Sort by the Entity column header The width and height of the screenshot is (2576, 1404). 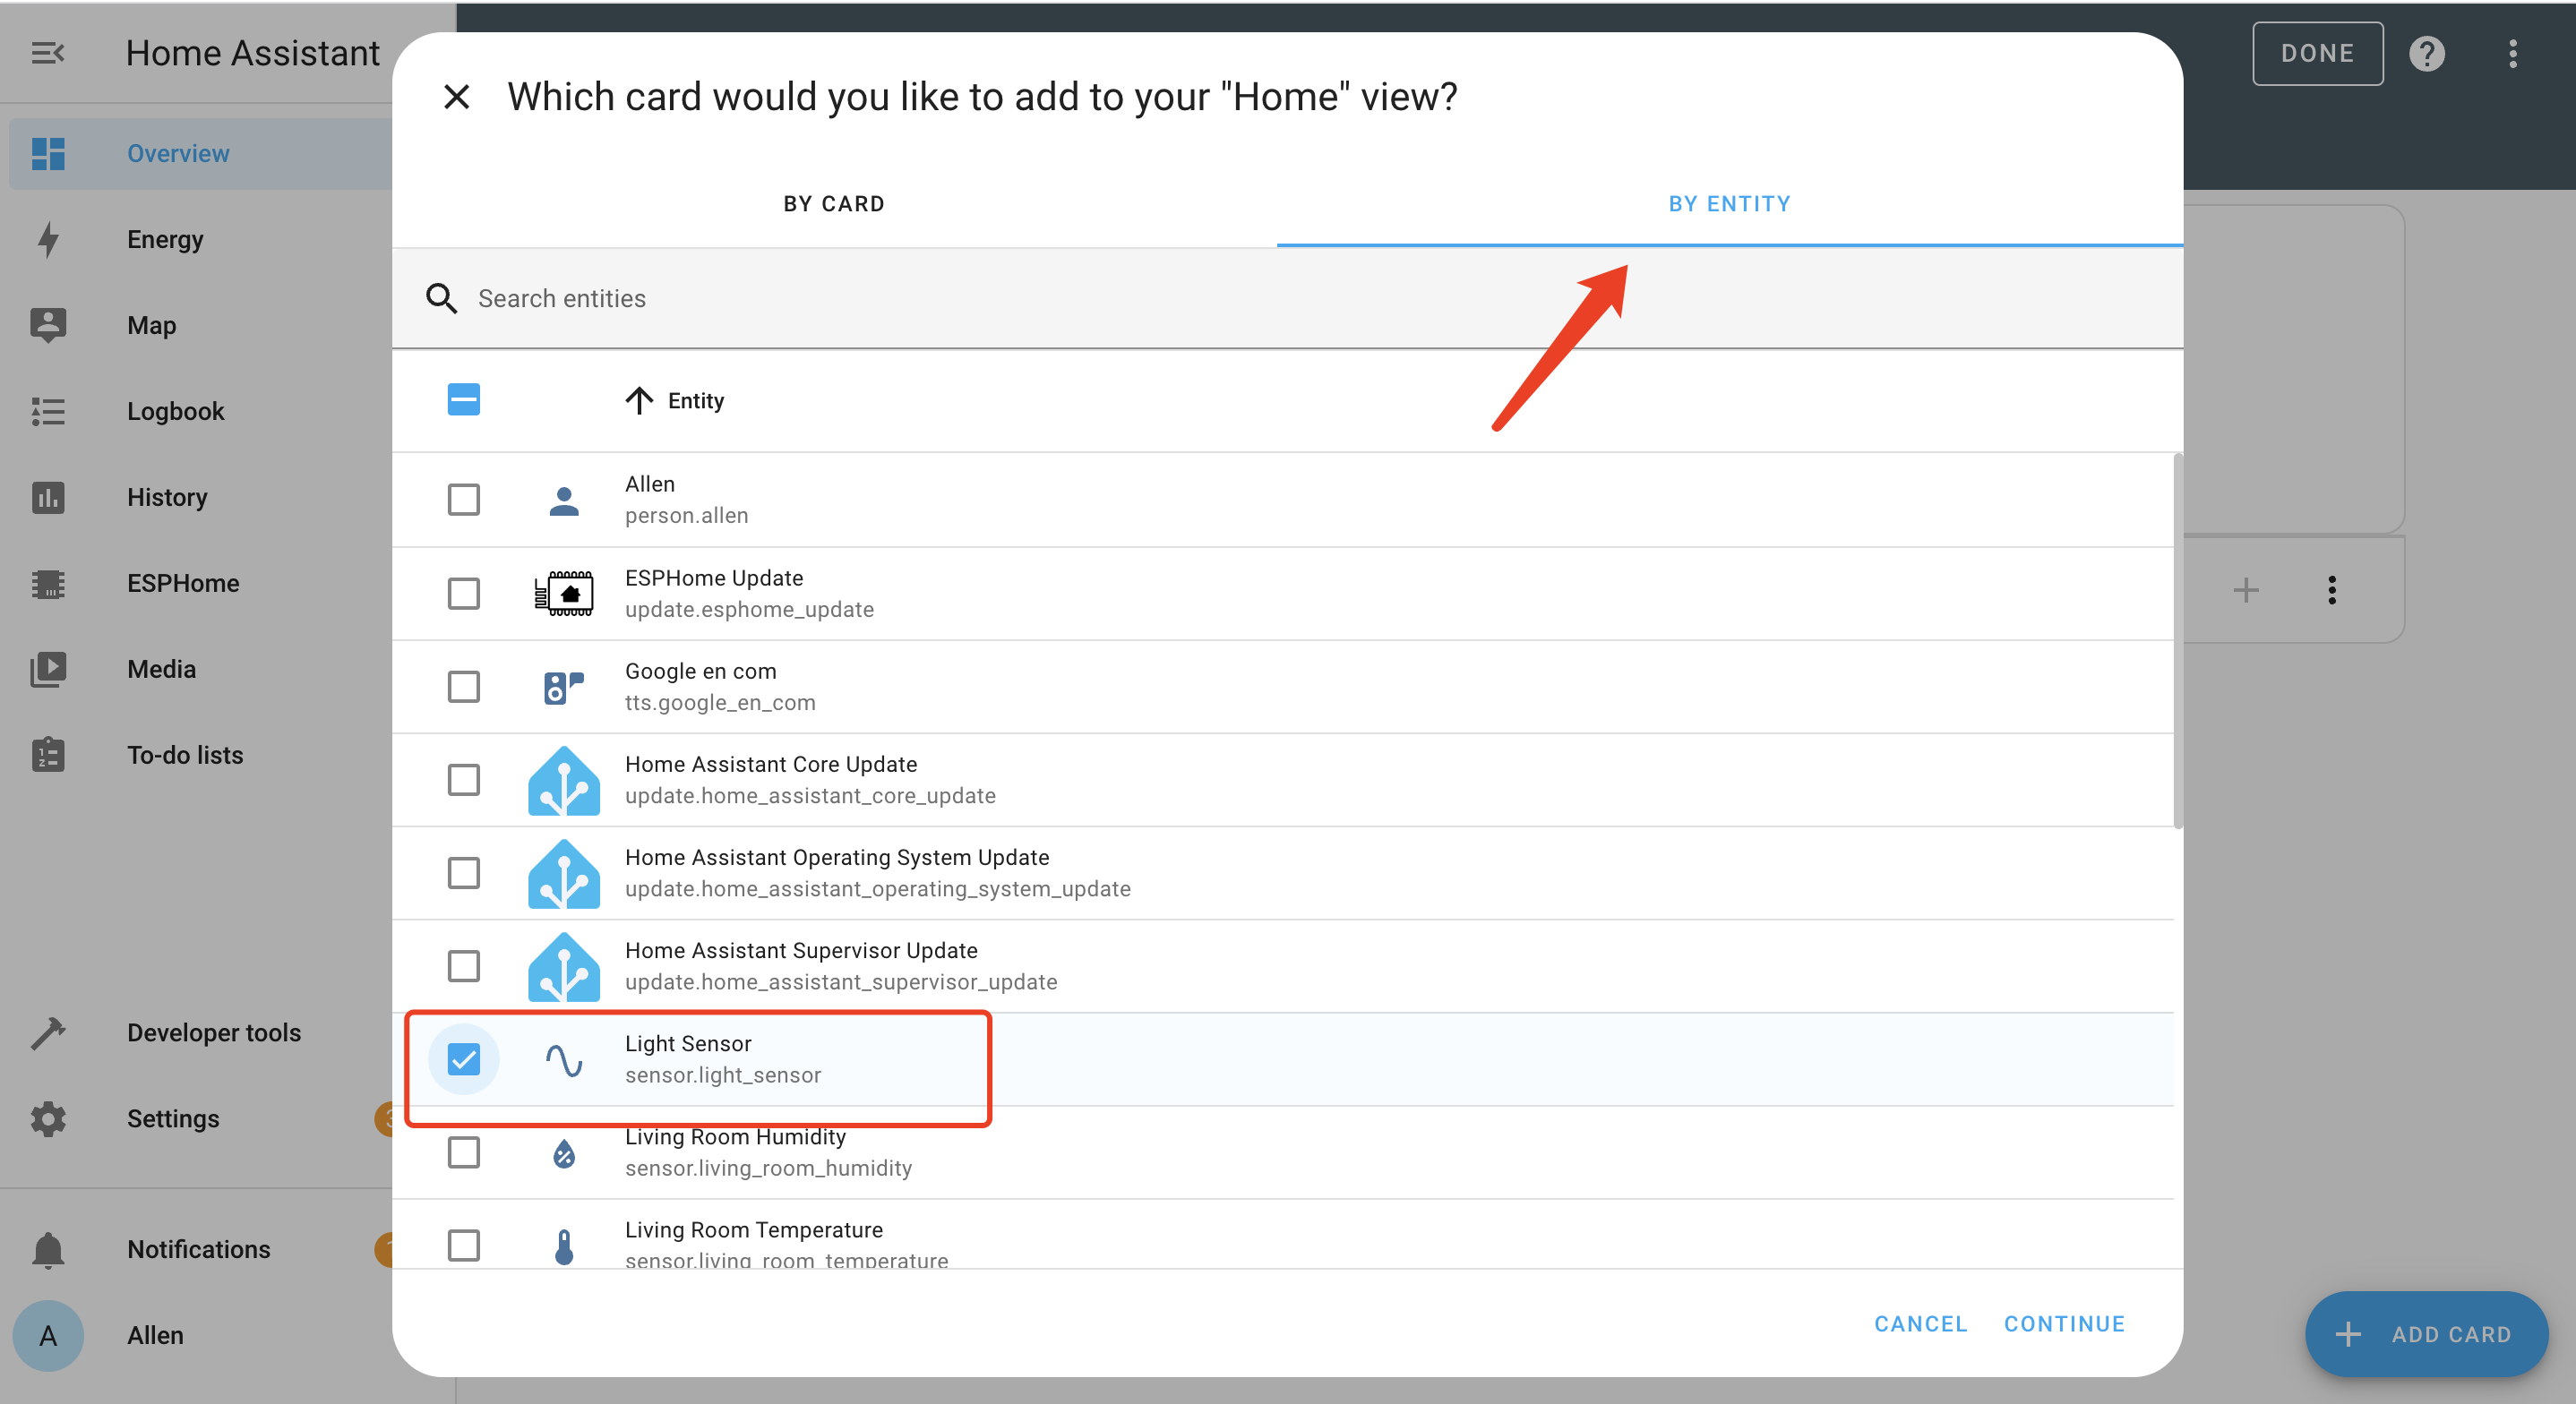point(675,400)
